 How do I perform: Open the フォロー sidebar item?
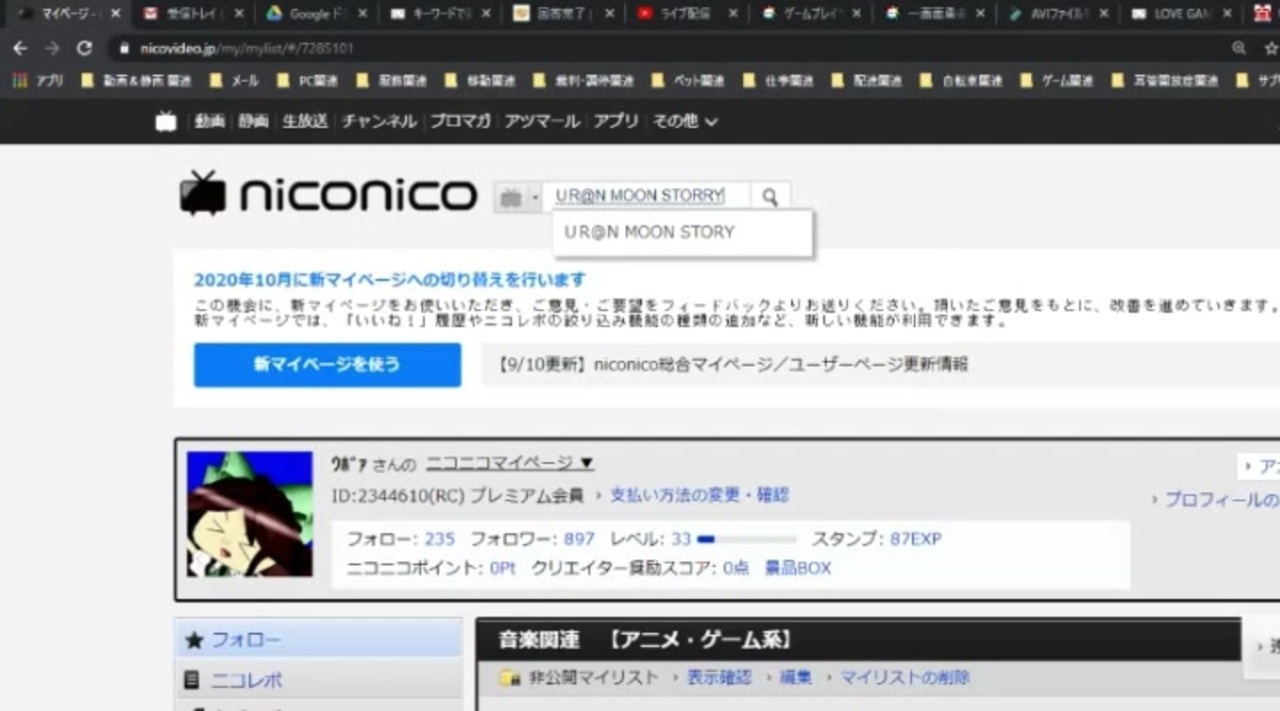click(319, 640)
